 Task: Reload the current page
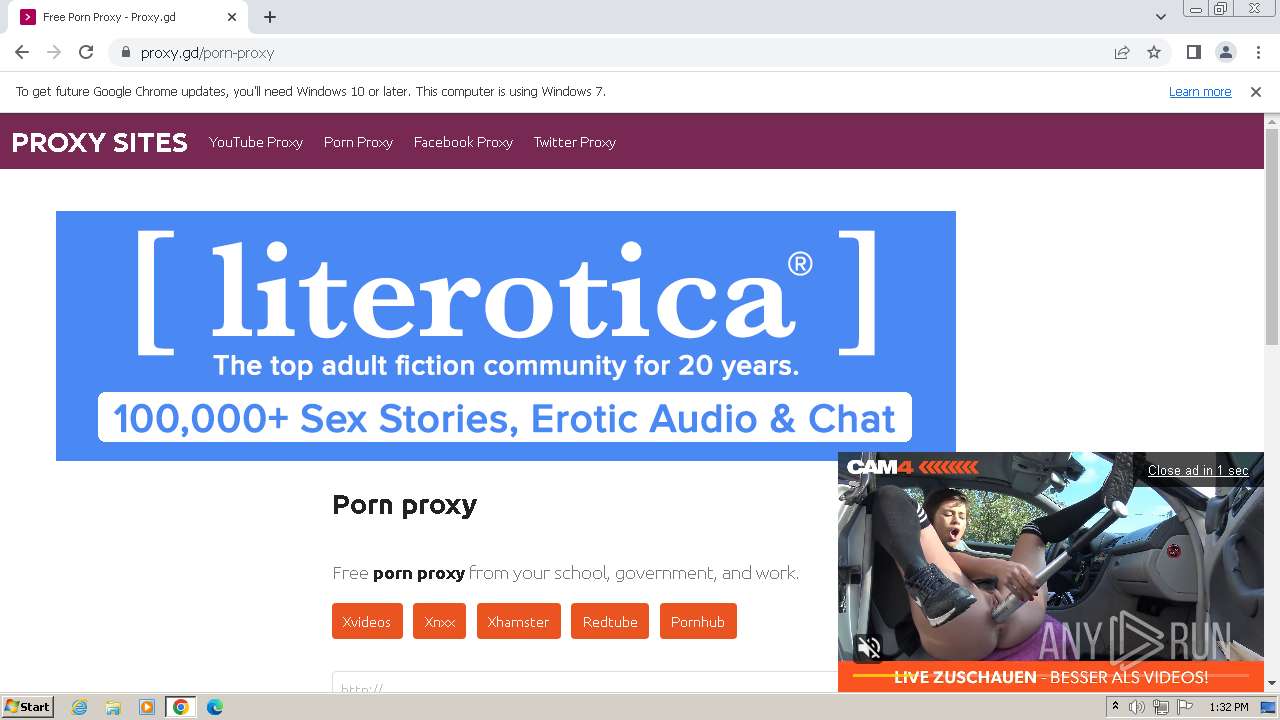[86, 53]
